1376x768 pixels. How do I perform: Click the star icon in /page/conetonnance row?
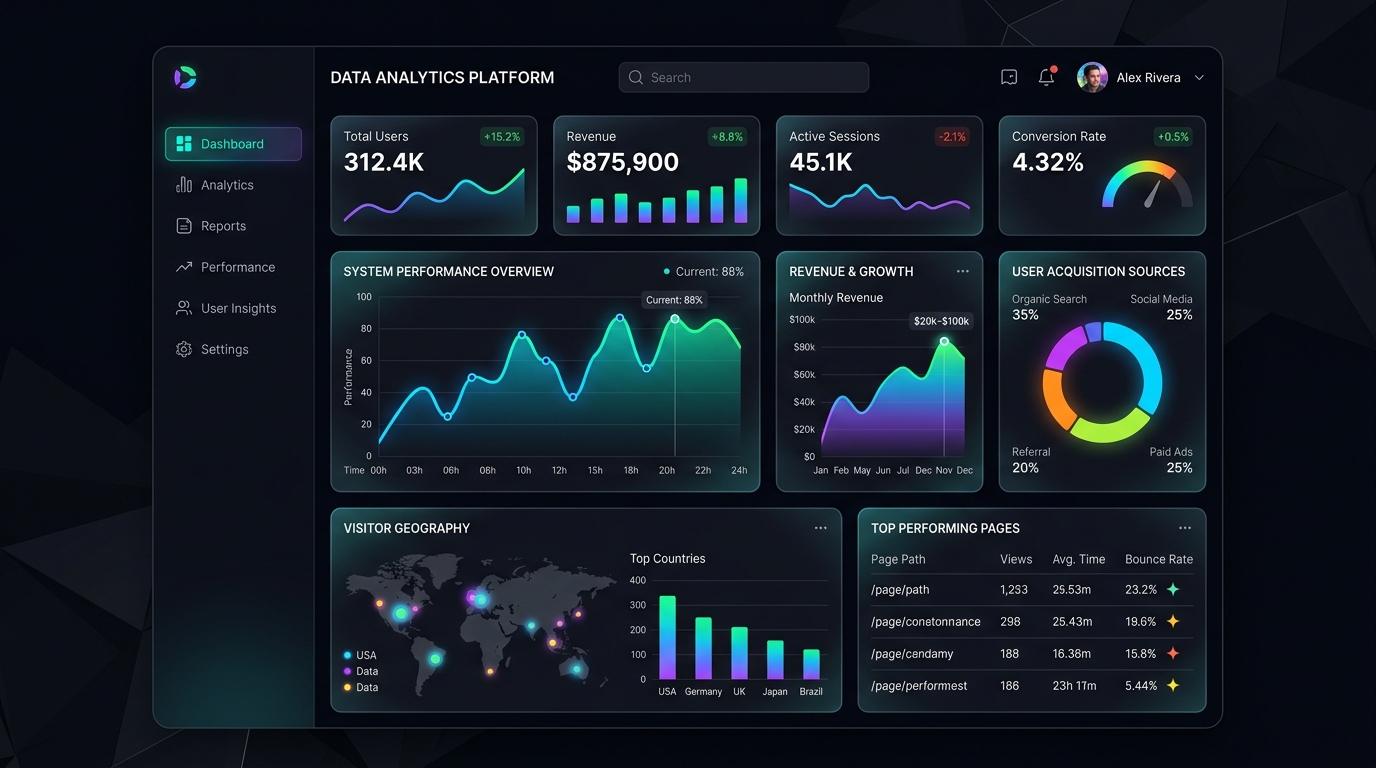coord(1173,621)
